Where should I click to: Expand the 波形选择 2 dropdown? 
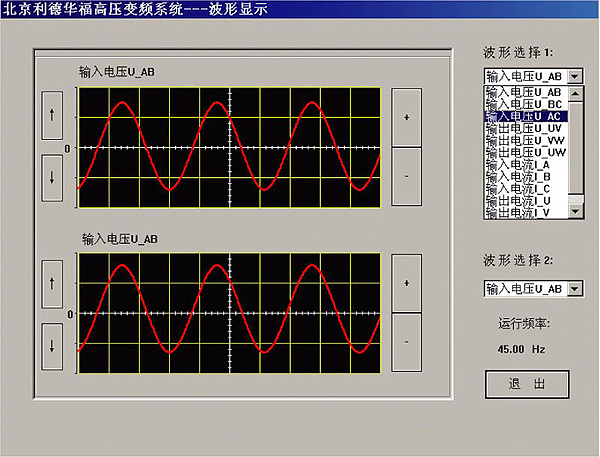(x=573, y=289)
